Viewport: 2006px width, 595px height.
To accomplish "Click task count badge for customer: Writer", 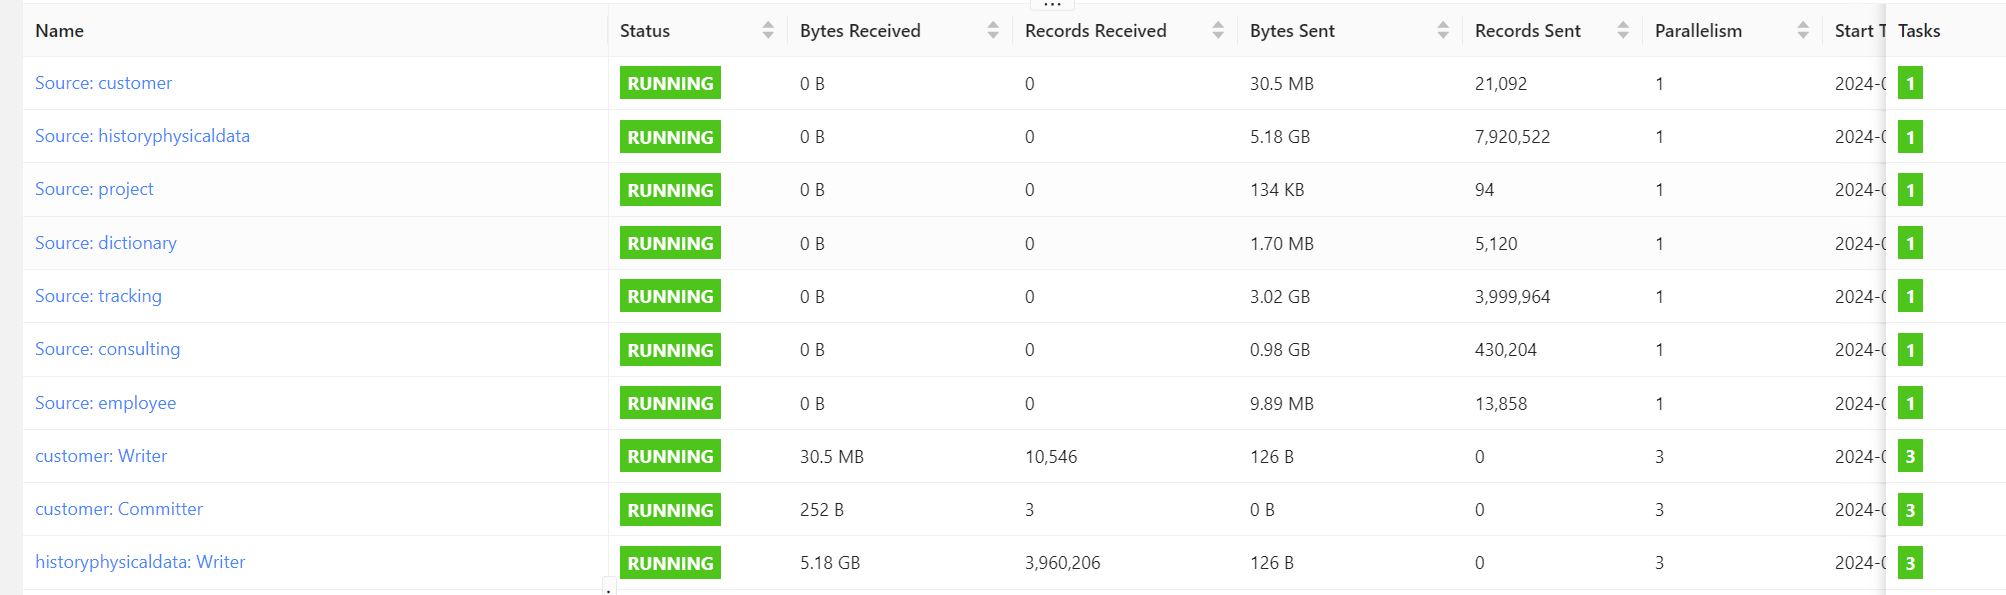I will (x=1910, y=457).
